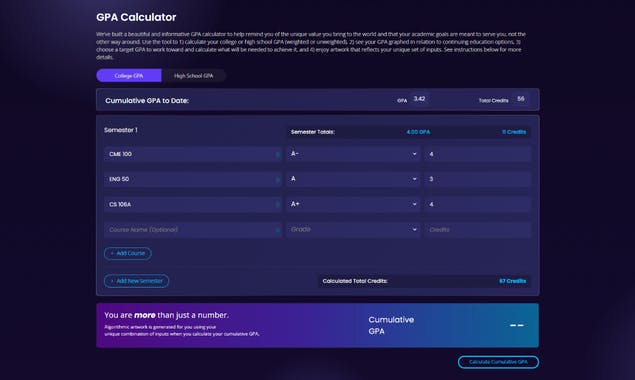Image resolution: width=635 pixels, height=380 pixels.
Task: Click Calculate Cumulative GPA button
Action: coord(498,362)
